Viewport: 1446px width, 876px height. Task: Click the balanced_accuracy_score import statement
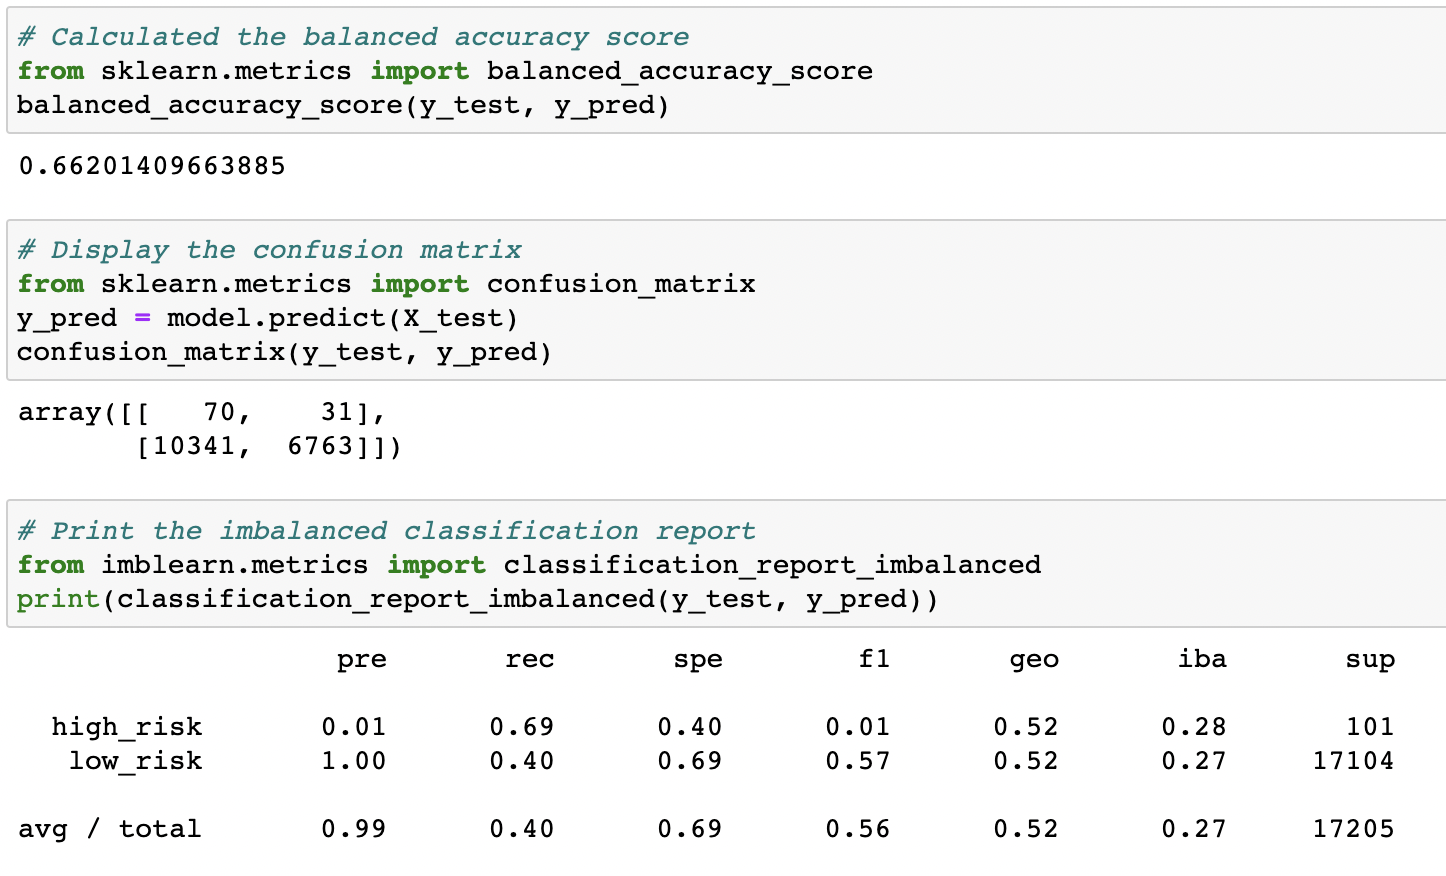pos(444,70)
